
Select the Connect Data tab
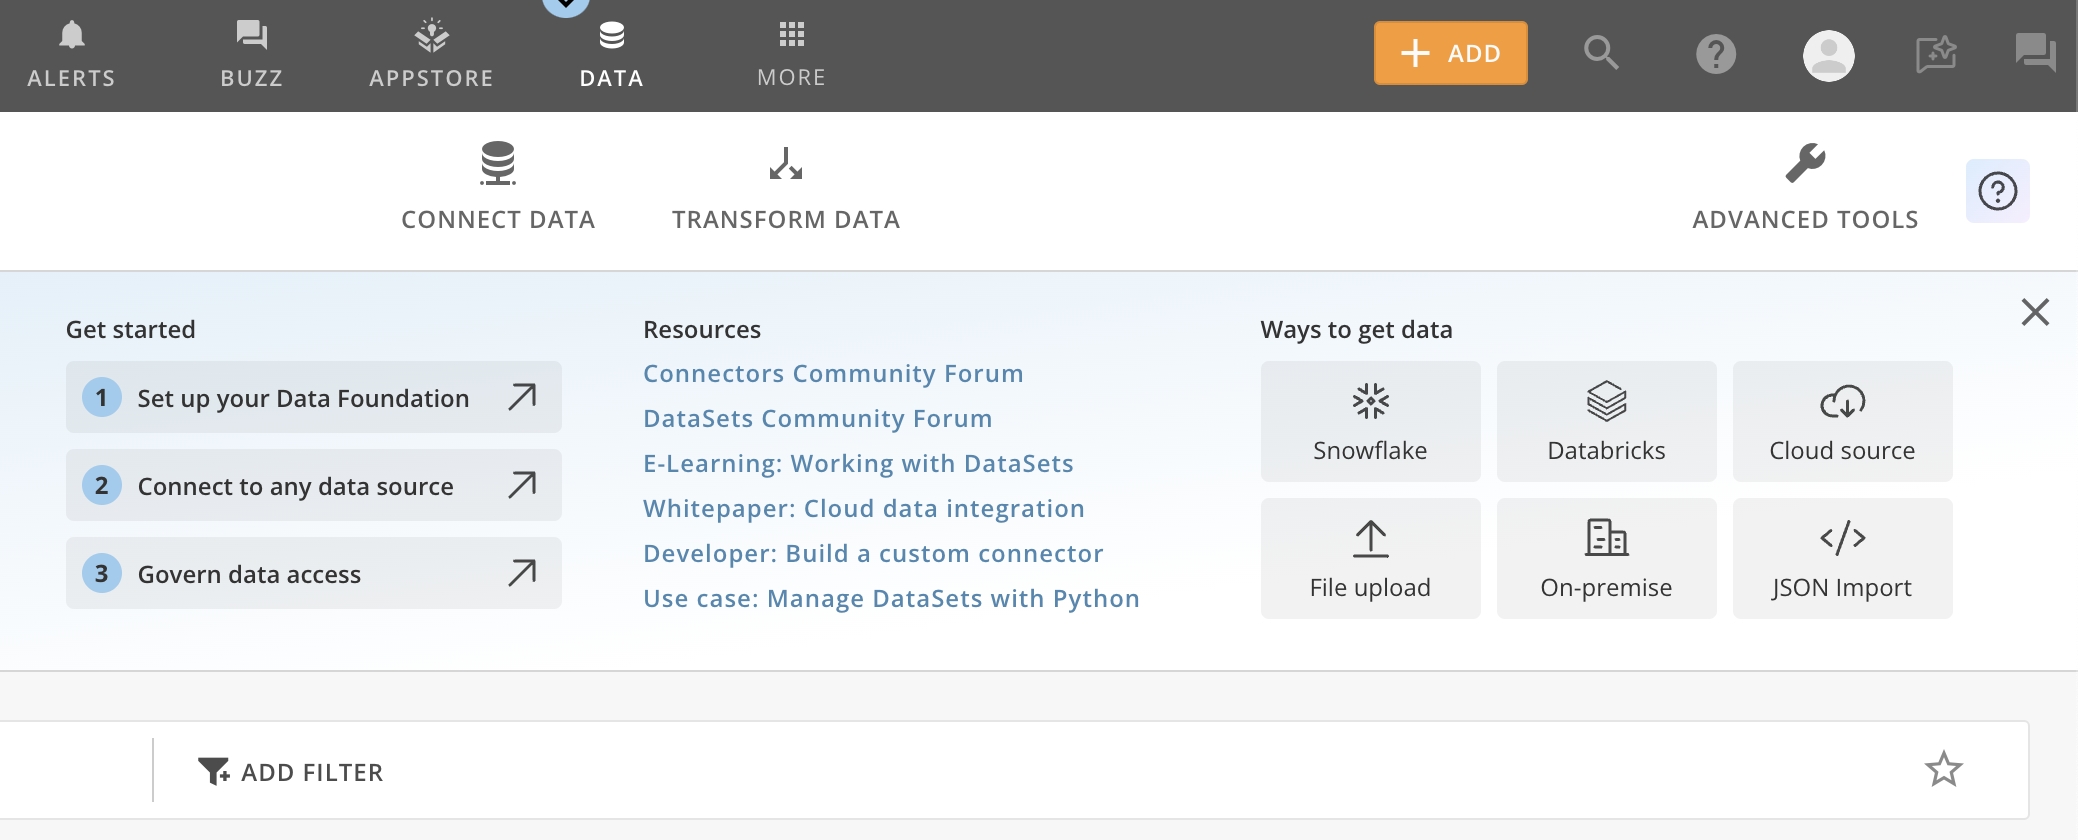point(498,187)
